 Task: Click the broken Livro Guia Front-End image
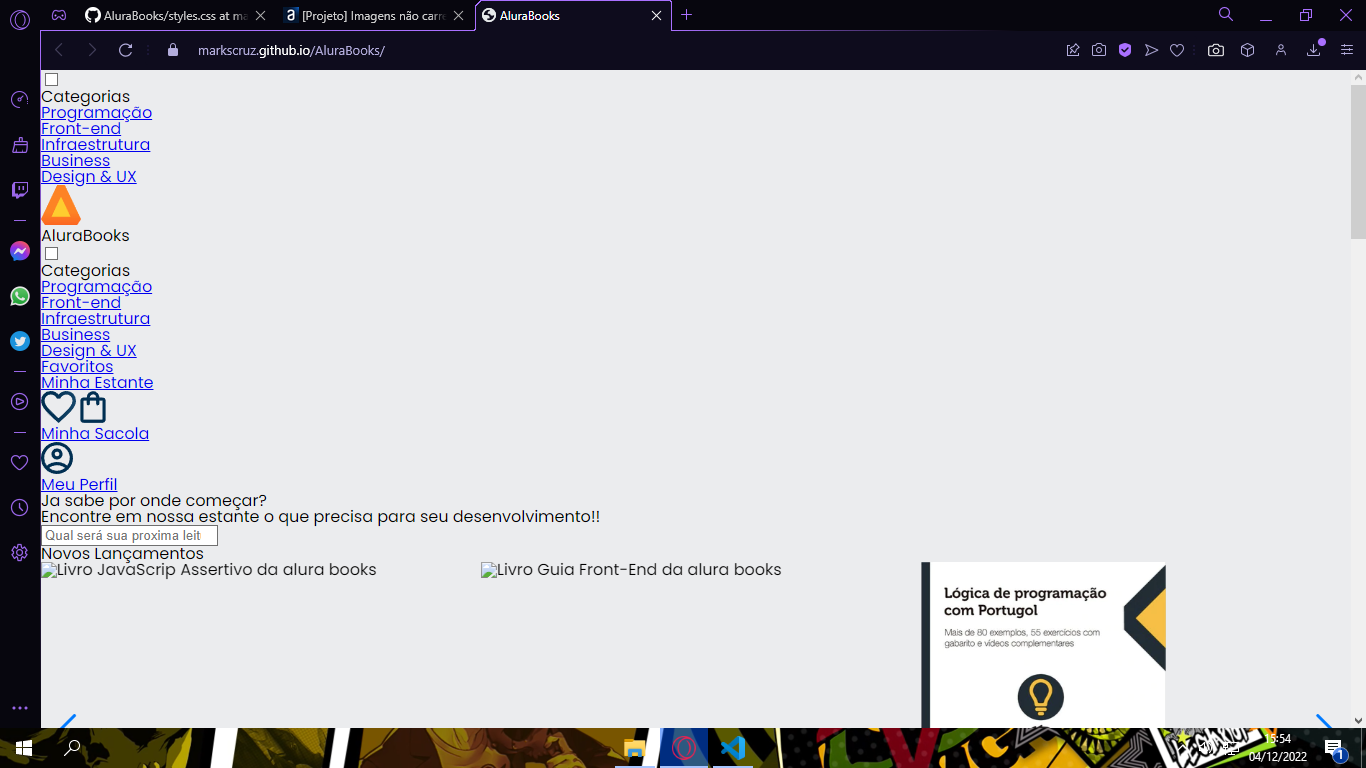(x=631, y=570)
